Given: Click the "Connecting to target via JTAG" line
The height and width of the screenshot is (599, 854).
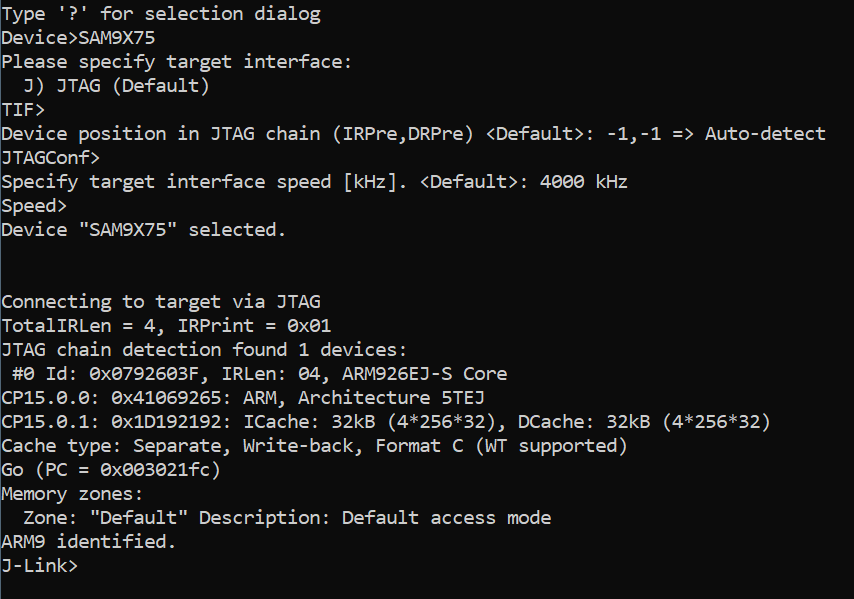Looking at the screenshot, I should pos(161,302).
